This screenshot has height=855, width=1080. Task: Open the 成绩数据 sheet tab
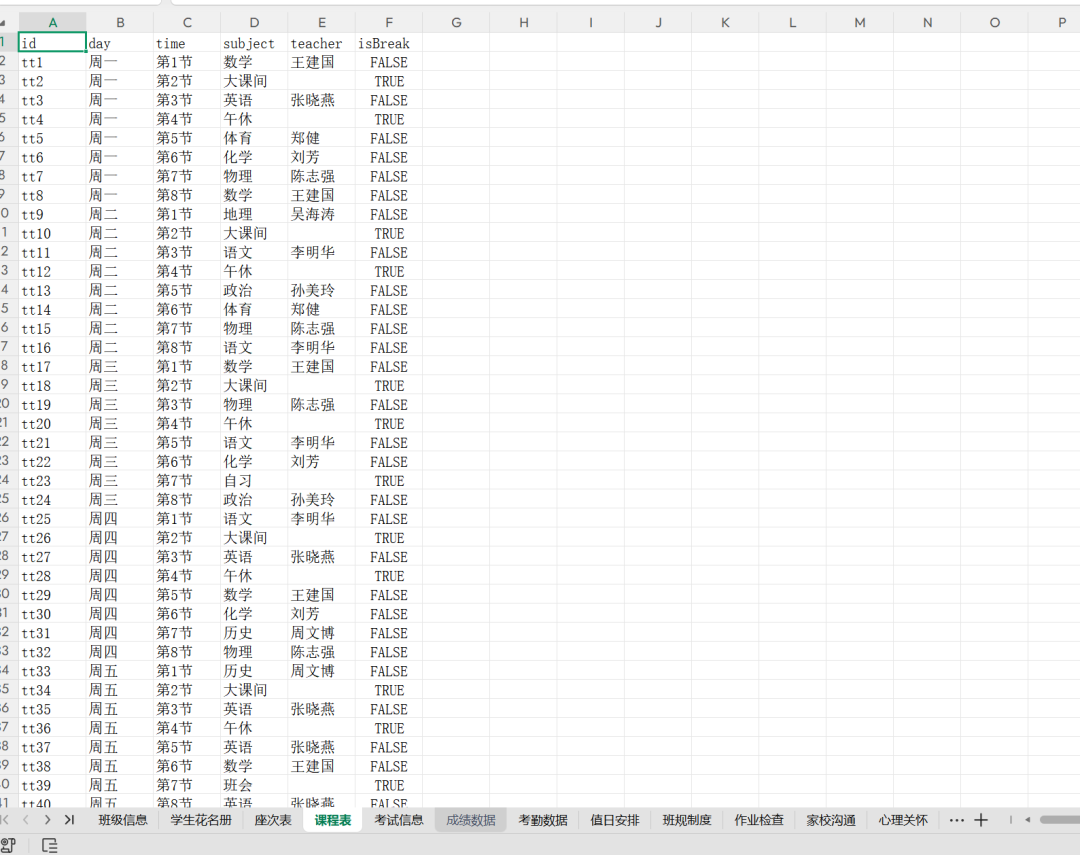coord(471,820)
